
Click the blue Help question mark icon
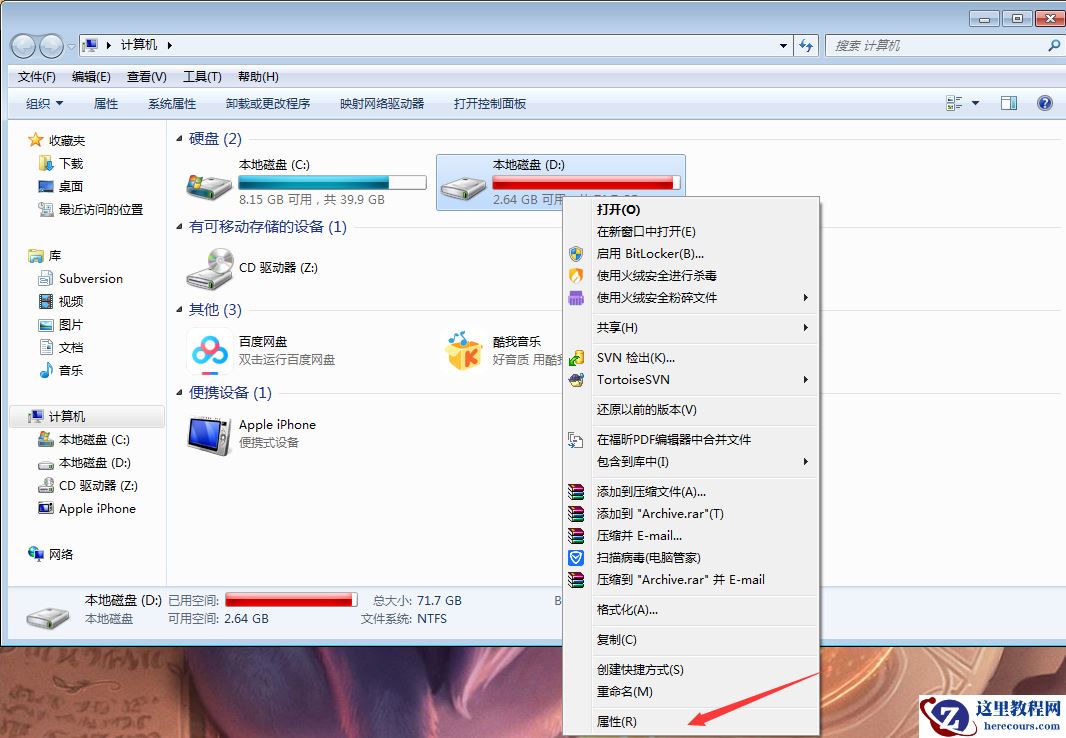[x=1044, y=102]
